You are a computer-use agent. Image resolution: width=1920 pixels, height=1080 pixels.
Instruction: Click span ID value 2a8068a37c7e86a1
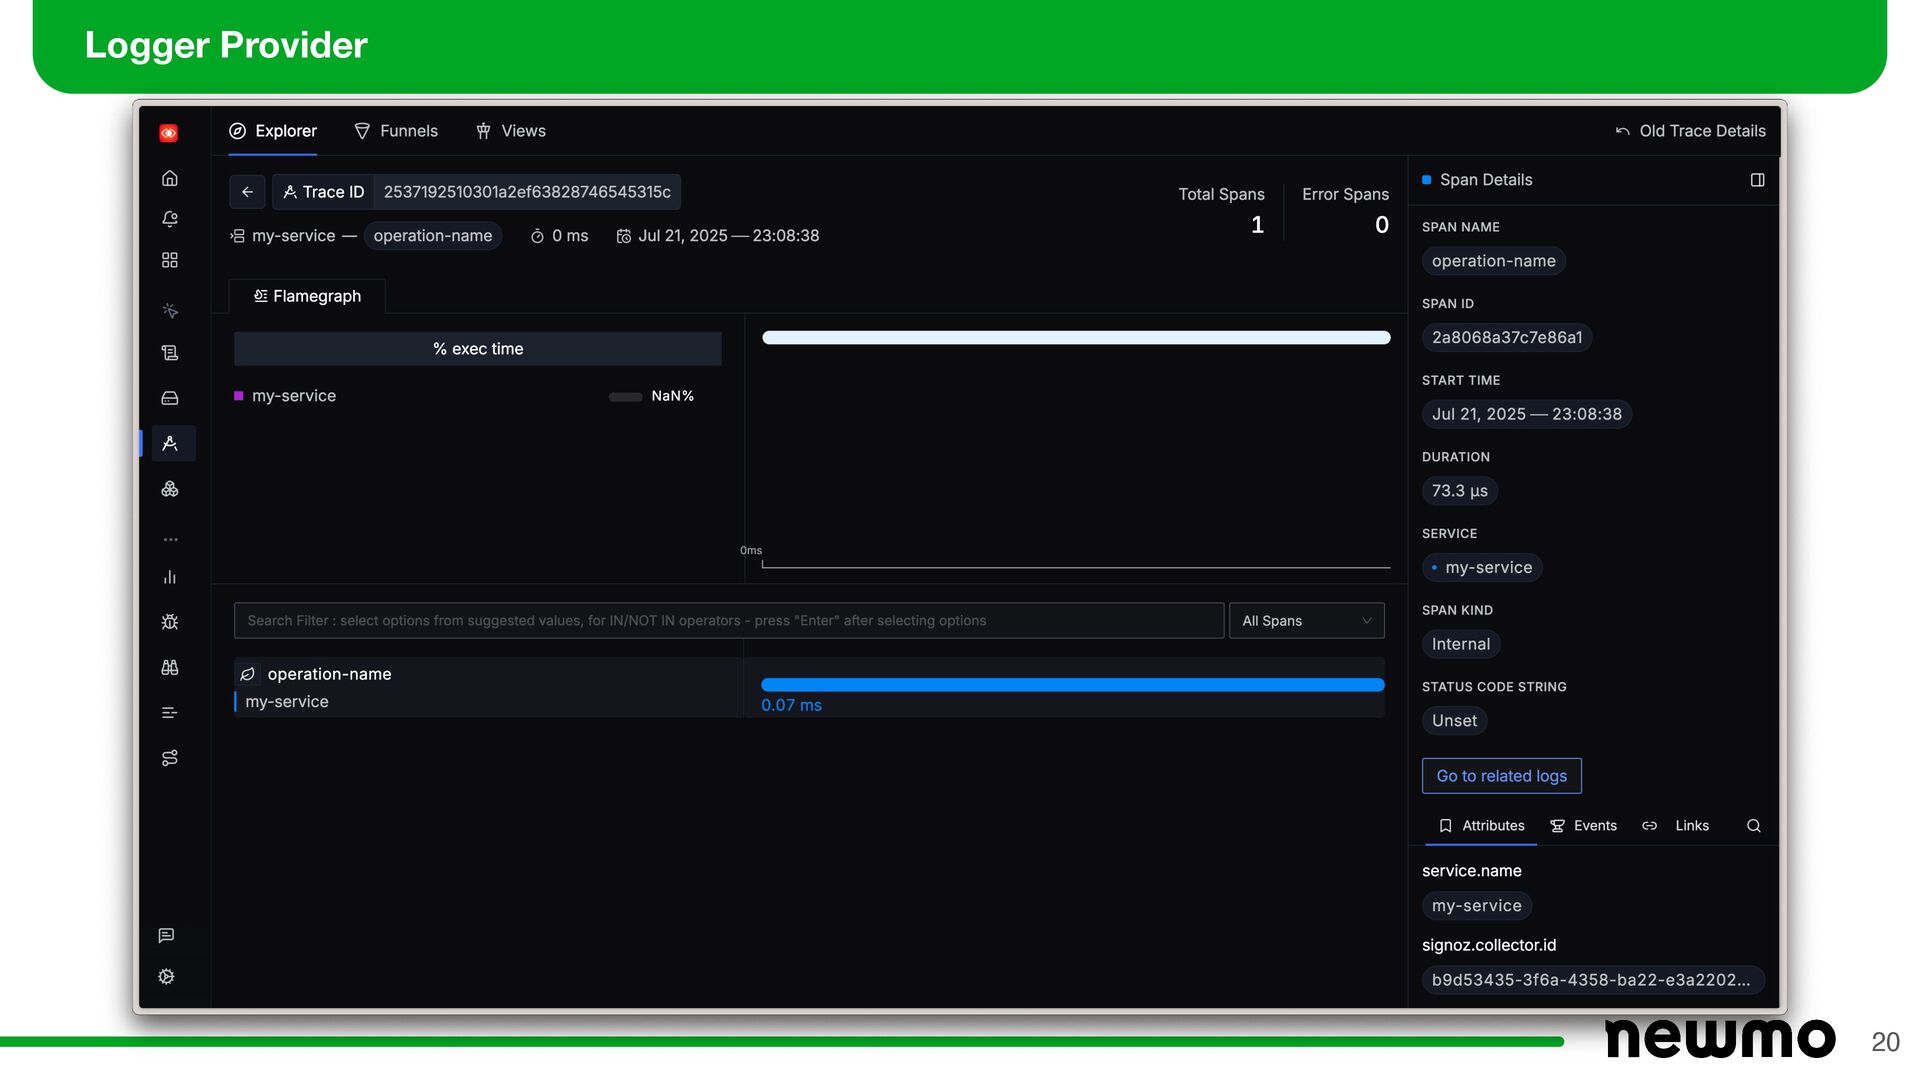tap(1506, 338)
